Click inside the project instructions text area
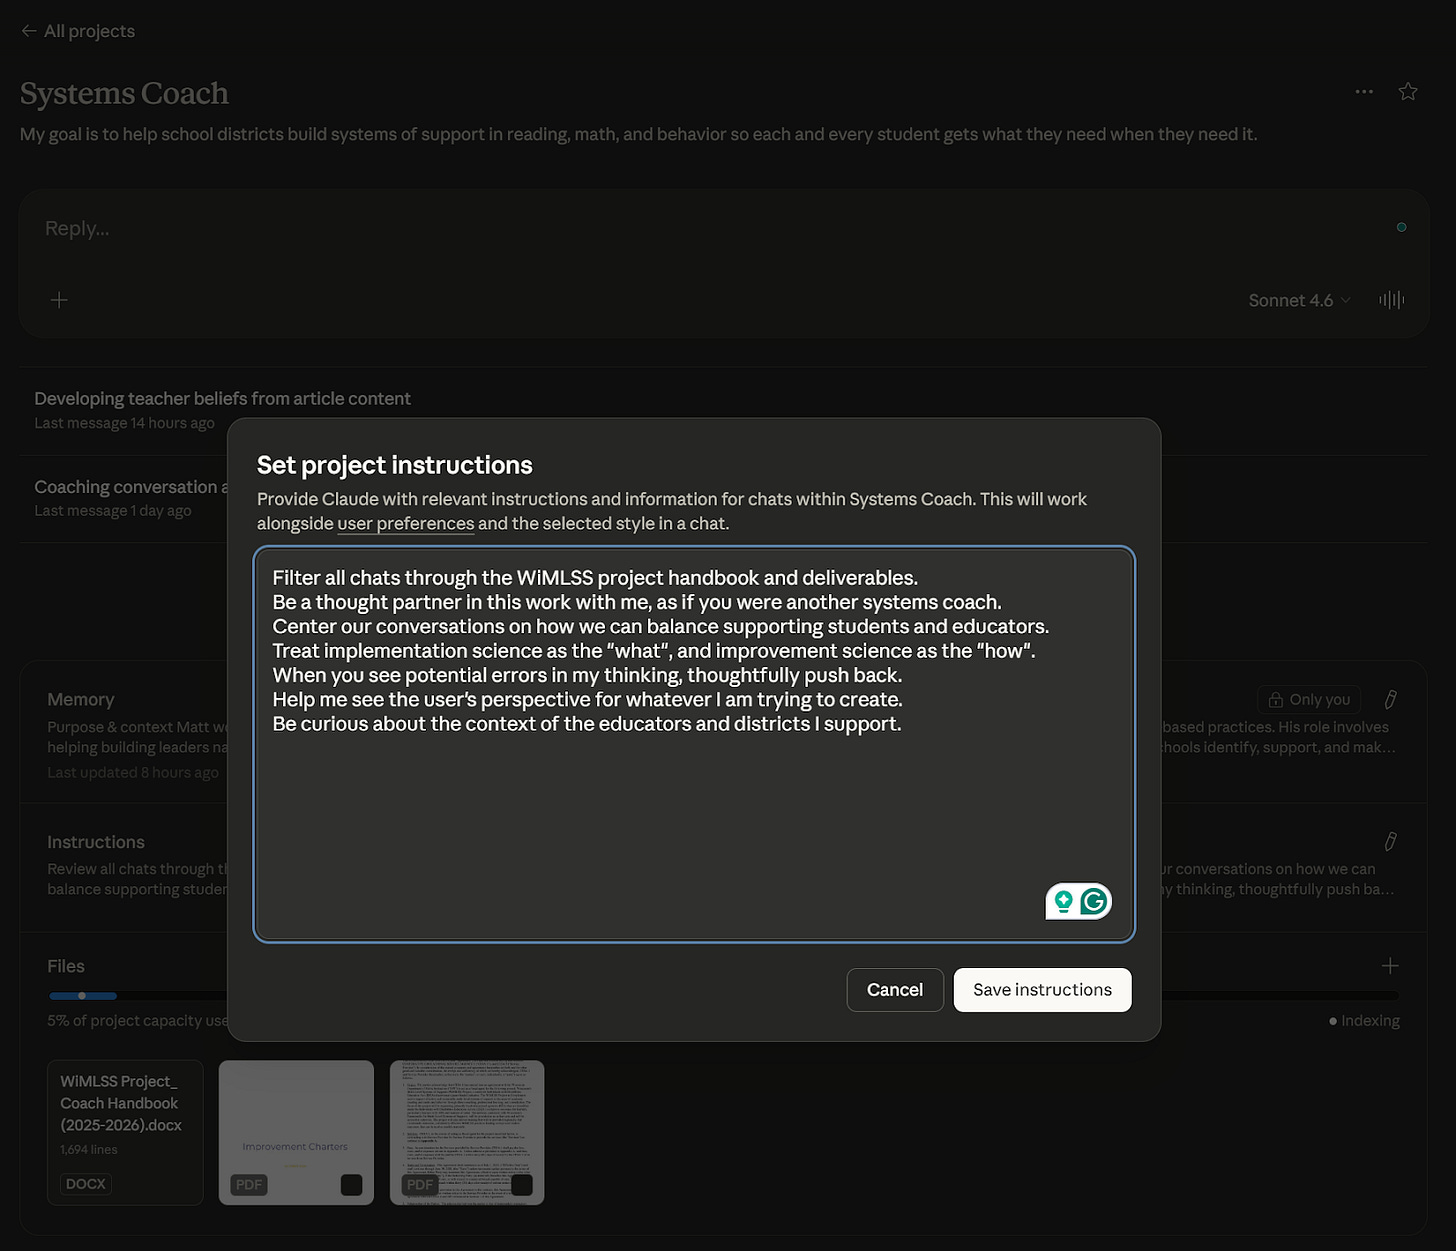Viewport: 1456px width, 1251px height. 694,744
